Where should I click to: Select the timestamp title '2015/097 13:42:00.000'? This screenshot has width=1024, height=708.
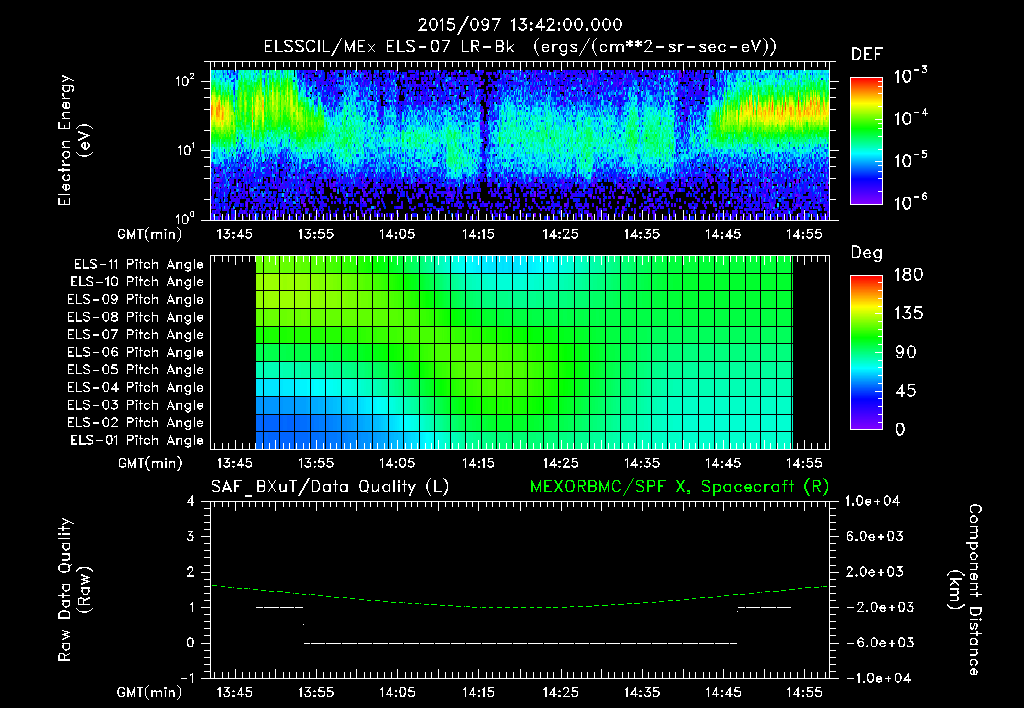point(520,25)
